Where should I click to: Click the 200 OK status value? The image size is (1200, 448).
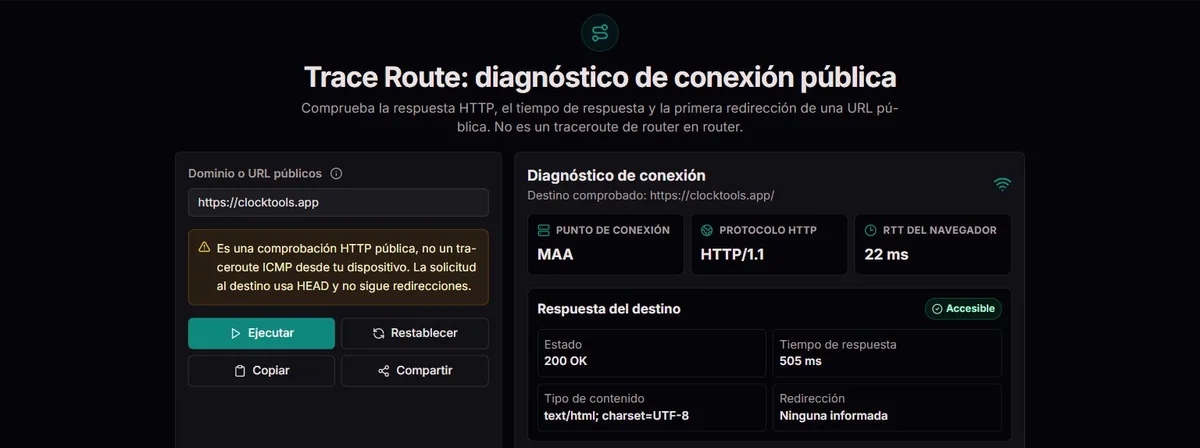tap(567, 360)
